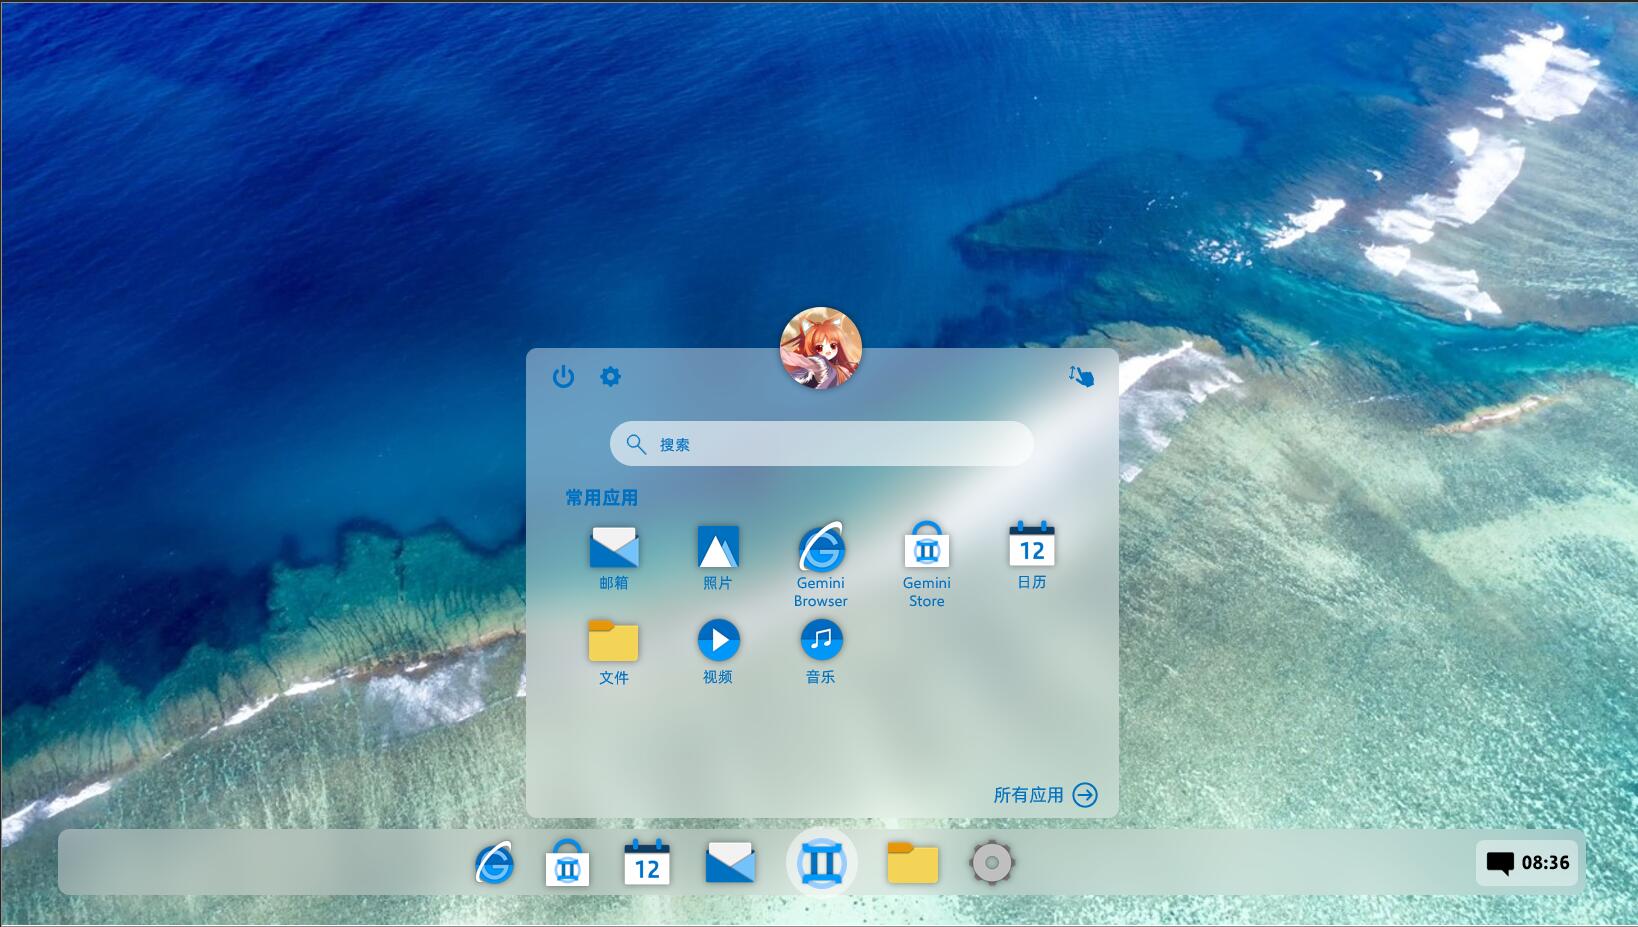Click the 08:36 clock in tray
Viewport: 1638px width, 927px height.
(1546, 862)
